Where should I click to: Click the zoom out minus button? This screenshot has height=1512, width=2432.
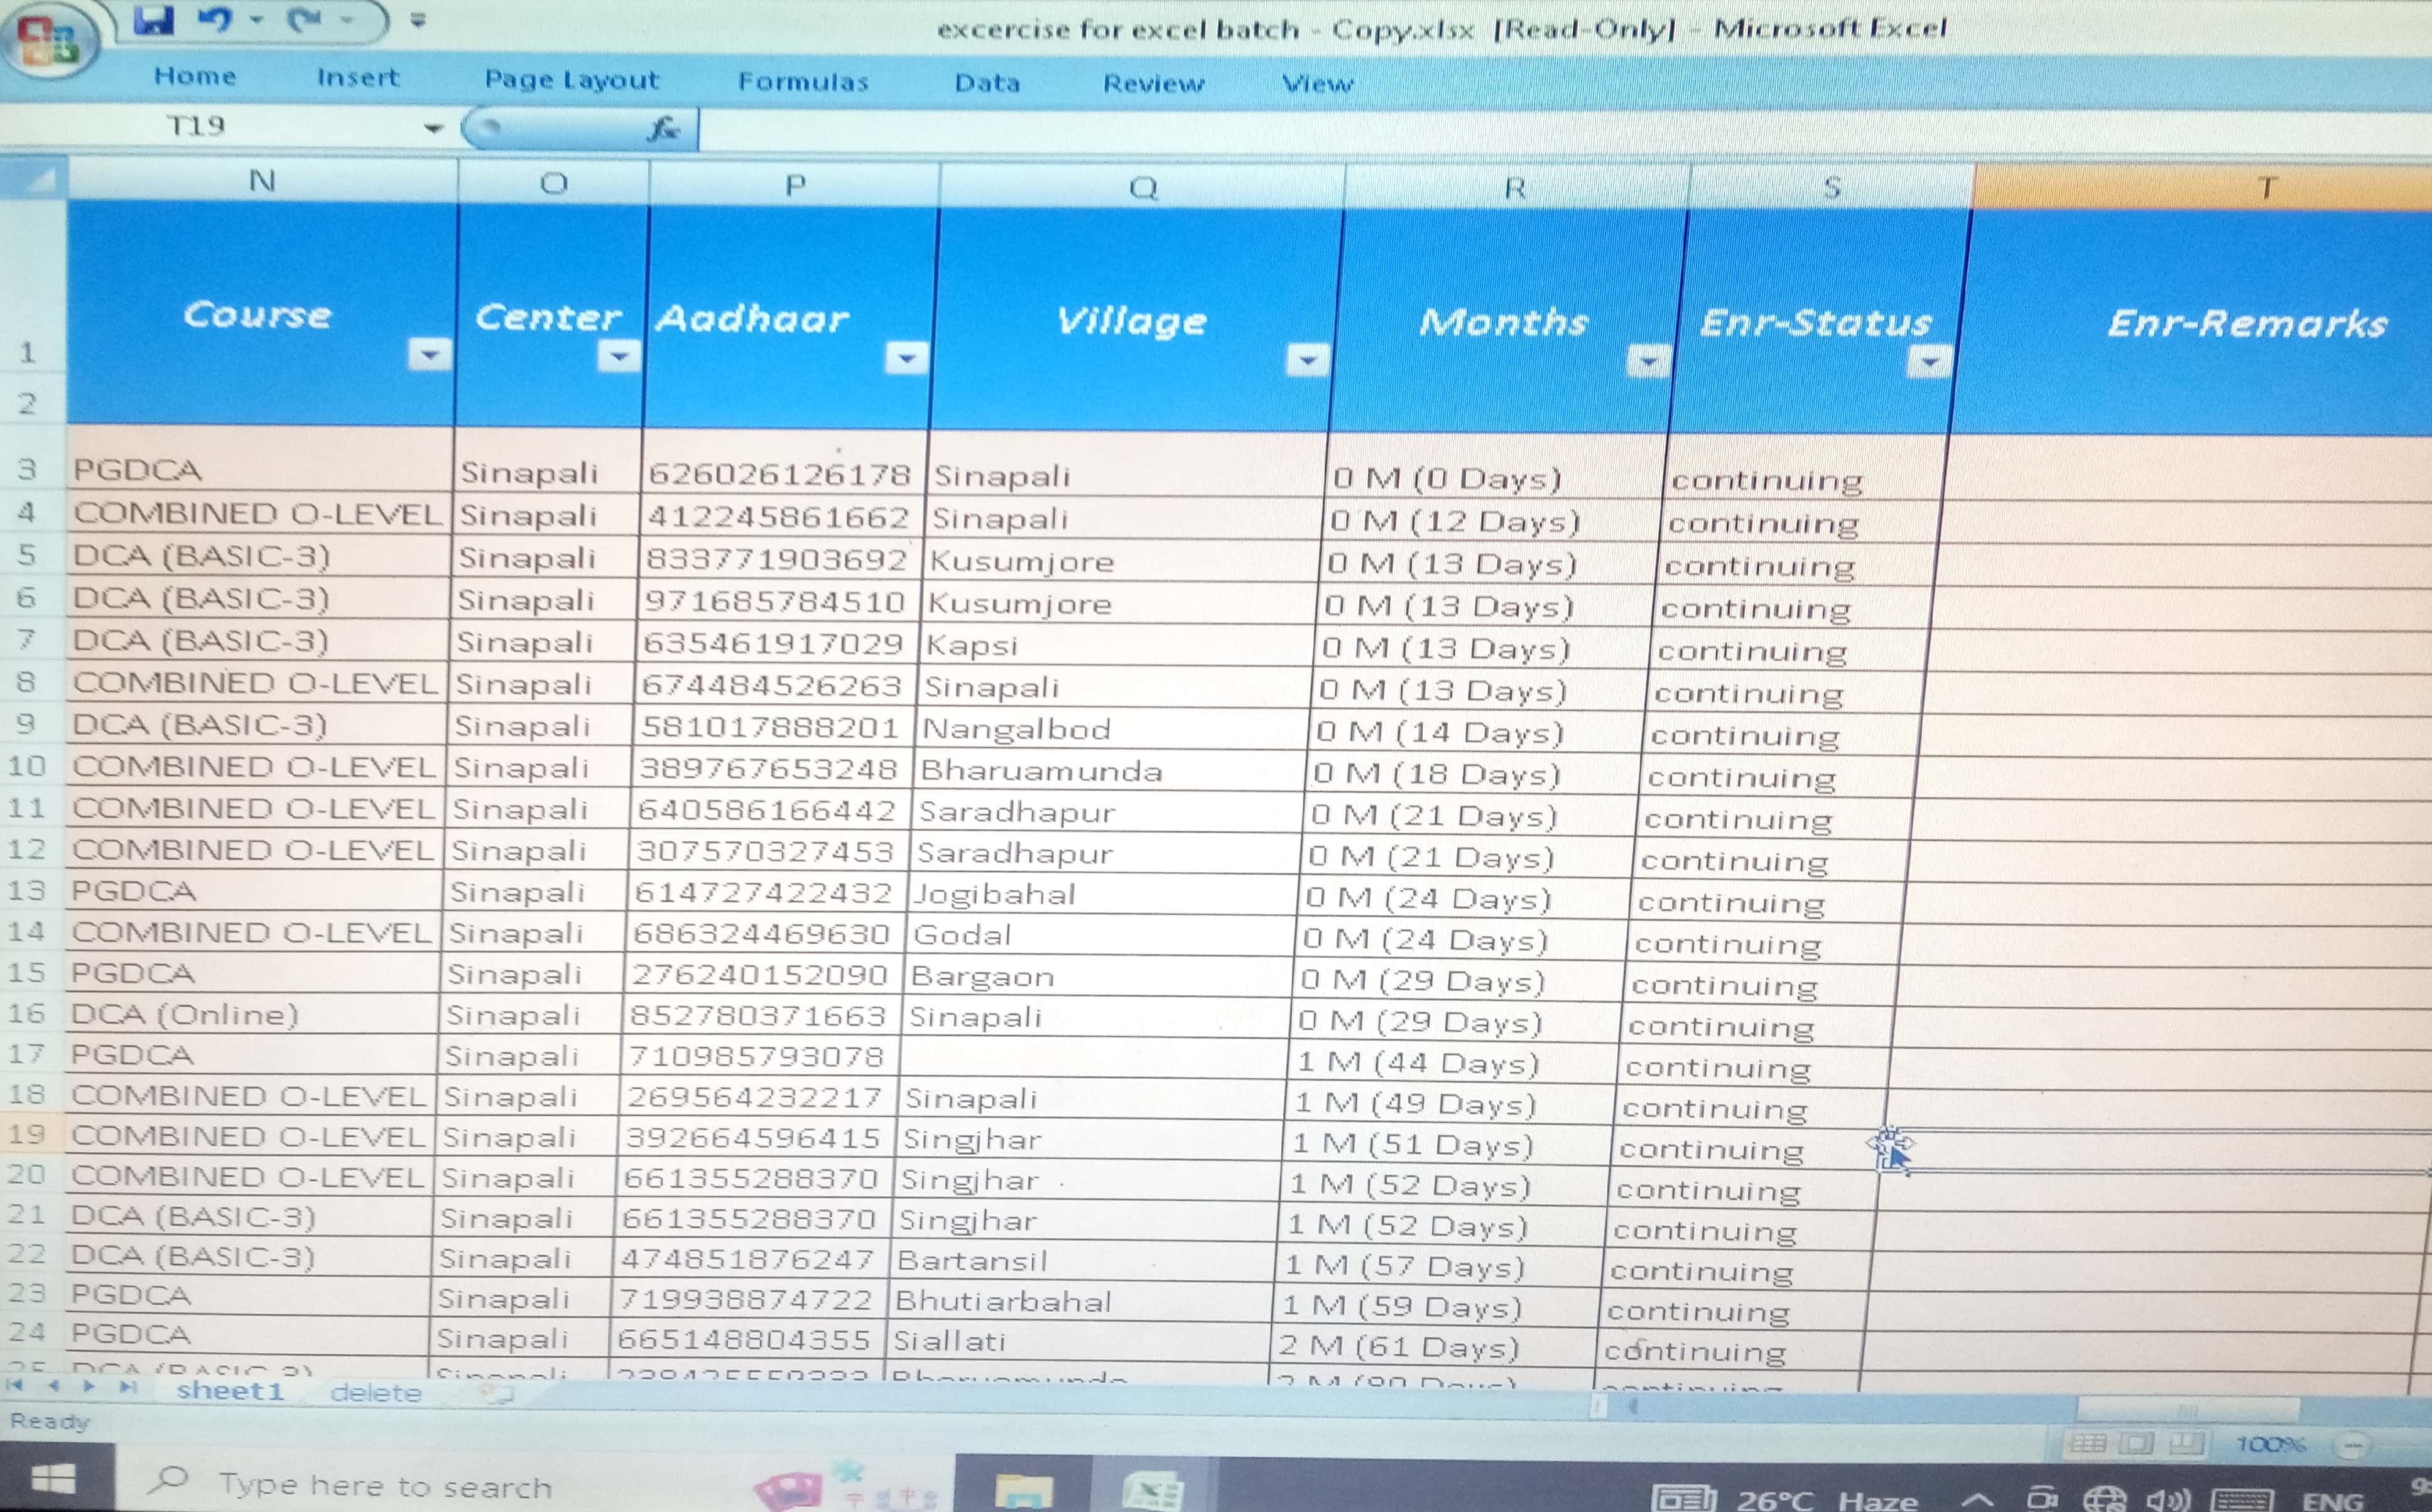pyautogui.click(x=2352, y=1445)
